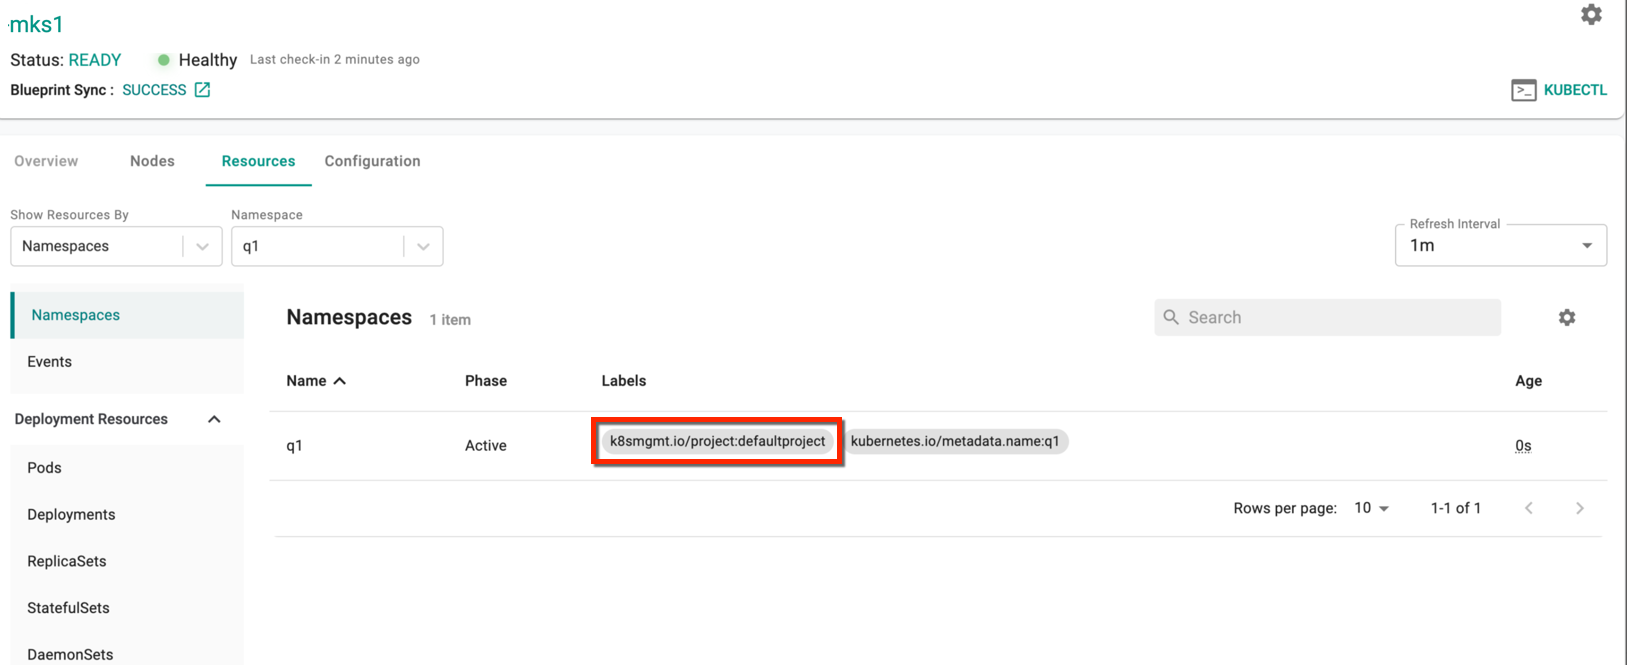Click the mks1 cluster name
This screenshot has width=1627, height=665.
37,24
